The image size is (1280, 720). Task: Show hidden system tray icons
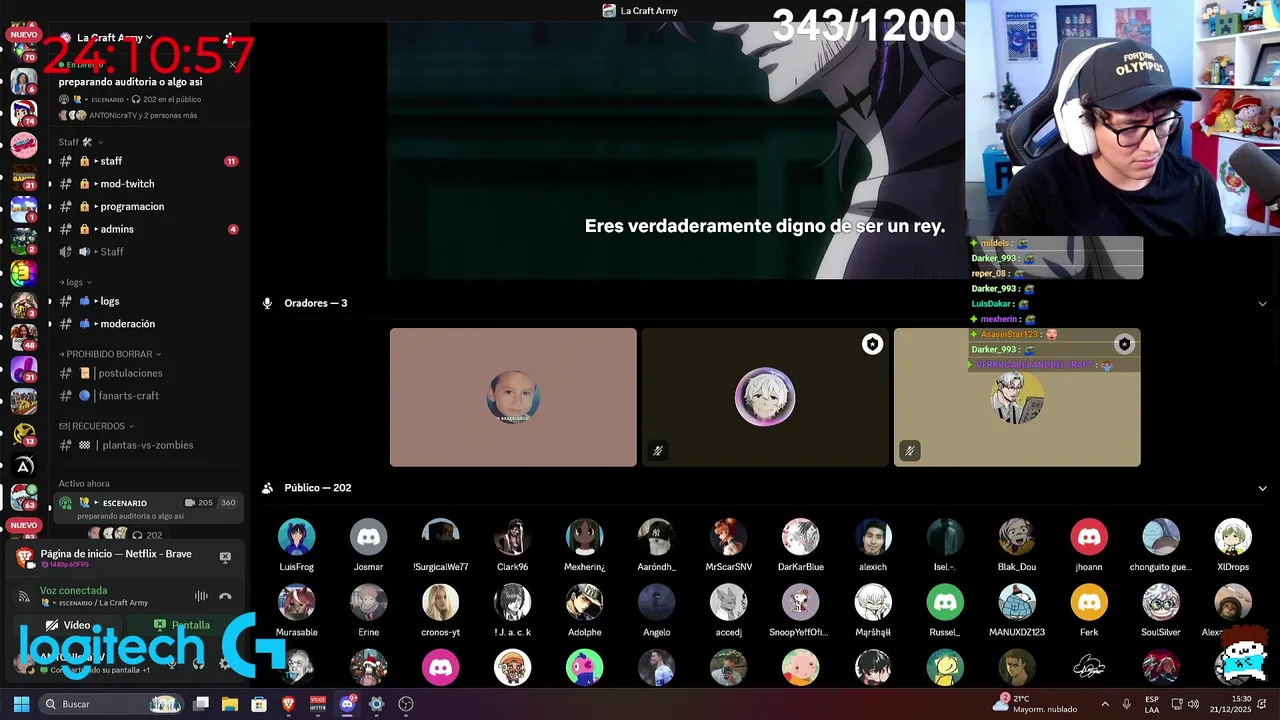[x=1105, y=704]
